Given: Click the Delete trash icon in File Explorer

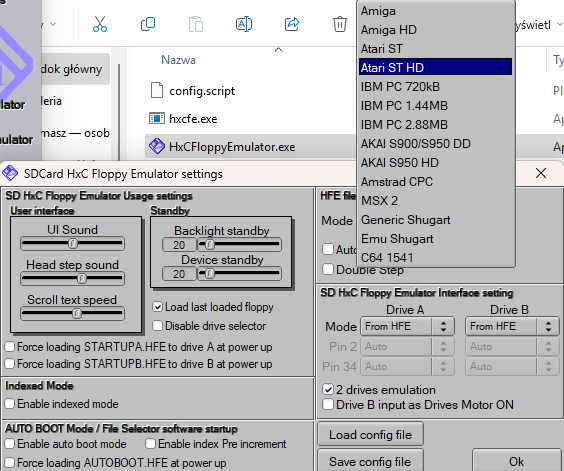Looking at the screenshot, I should coord(340,24).
